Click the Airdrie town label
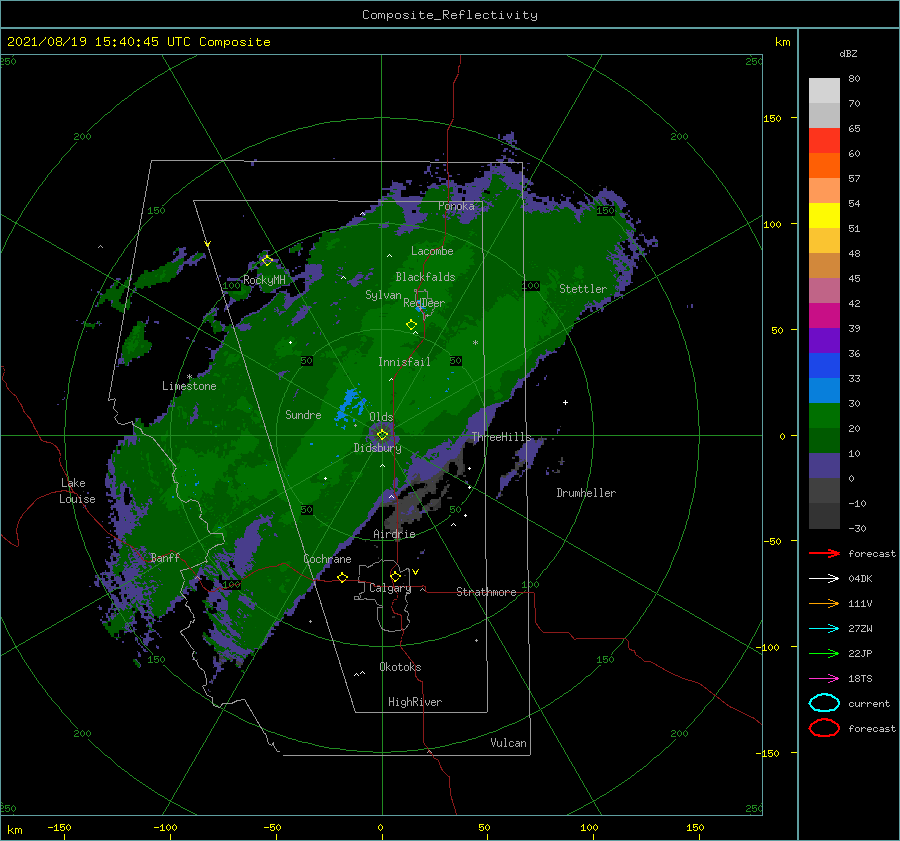This screenshot has height=841, width=900. coord(394,534)
